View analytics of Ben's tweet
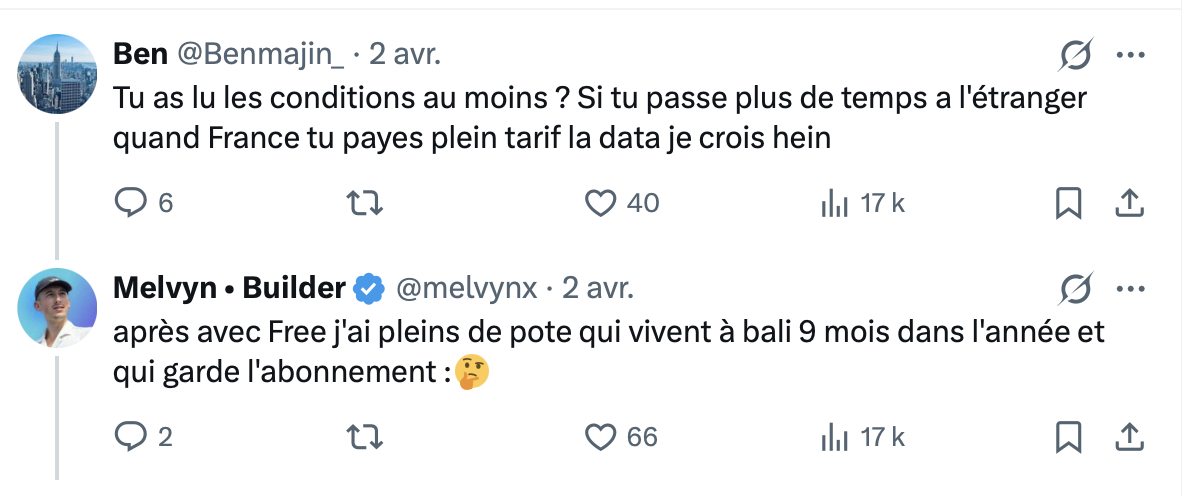This screenshot has width=1182, height=496. tap(833, 203)
